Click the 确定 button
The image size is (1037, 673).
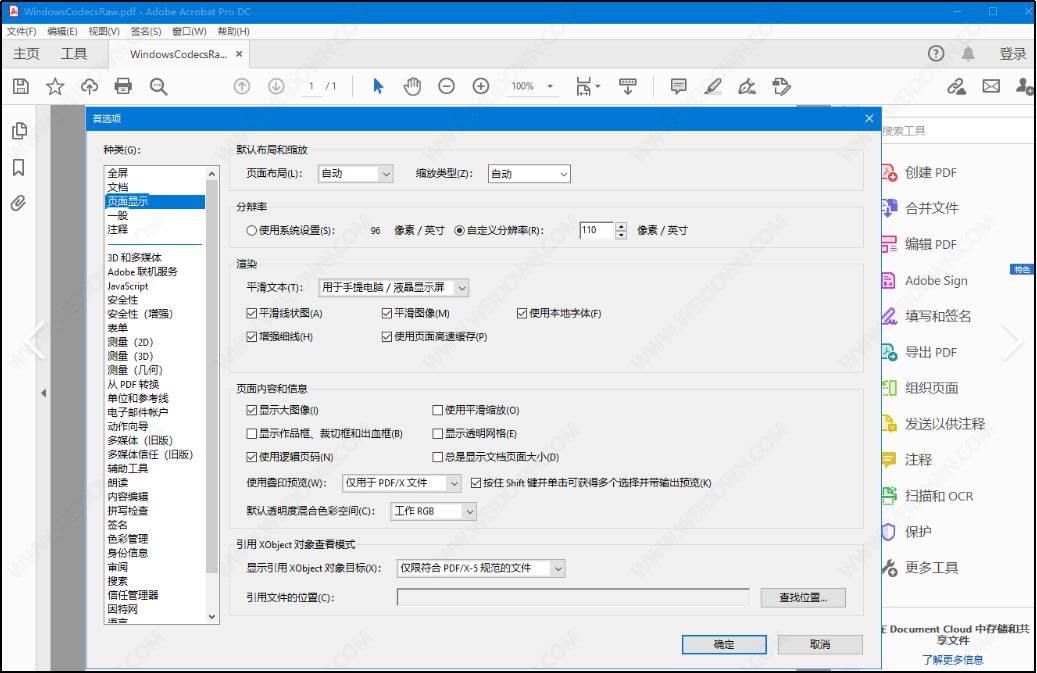click(x=725, y=644)
